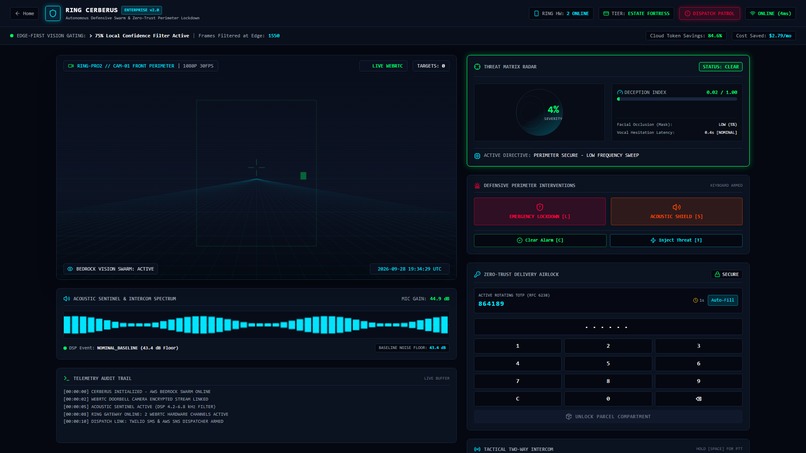The width and height of the screenshot is (806, 453).
Task: Activate Emergency Lockdown
Action: [x=540, y=211]
